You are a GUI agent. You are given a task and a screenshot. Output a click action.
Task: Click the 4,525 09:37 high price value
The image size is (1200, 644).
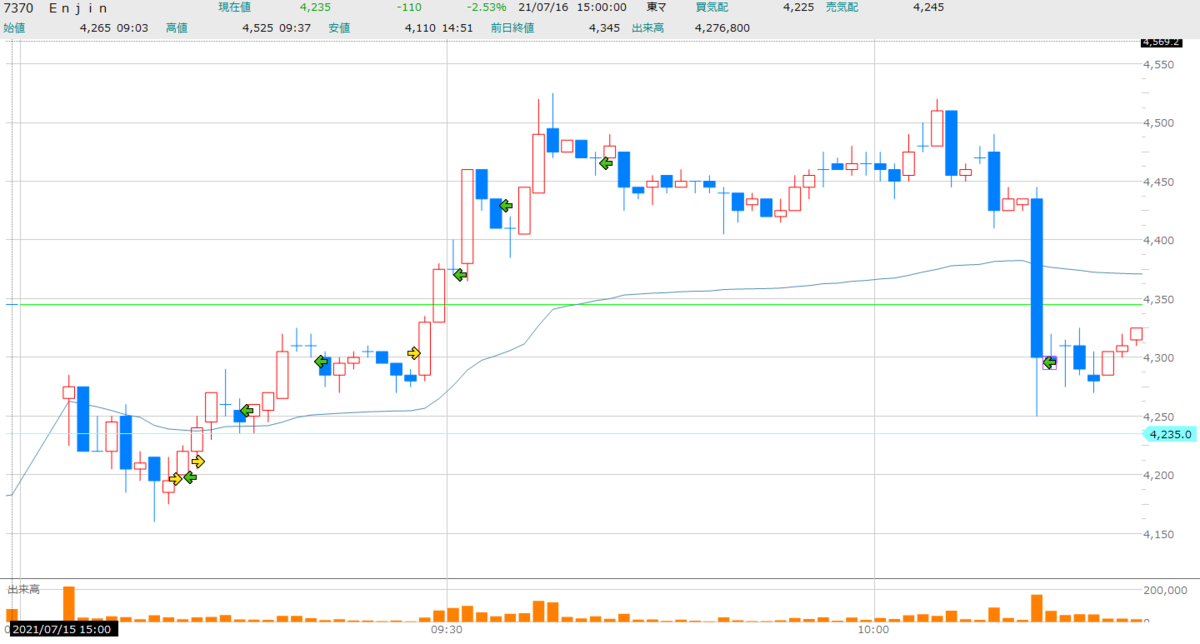[x=277, y=28]
